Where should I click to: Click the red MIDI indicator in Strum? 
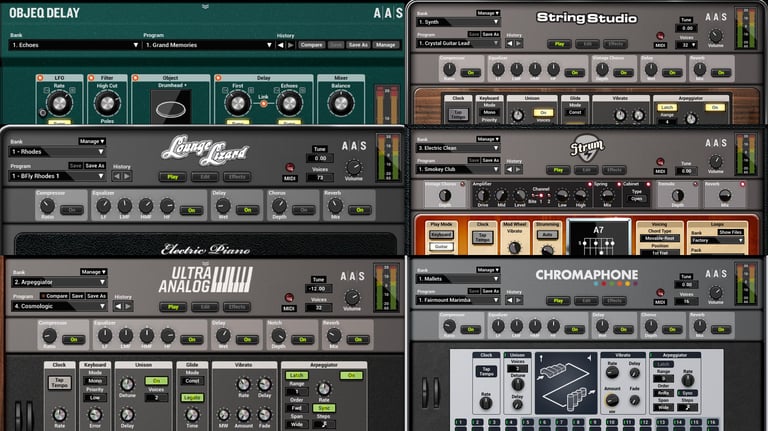coord(660,162)
